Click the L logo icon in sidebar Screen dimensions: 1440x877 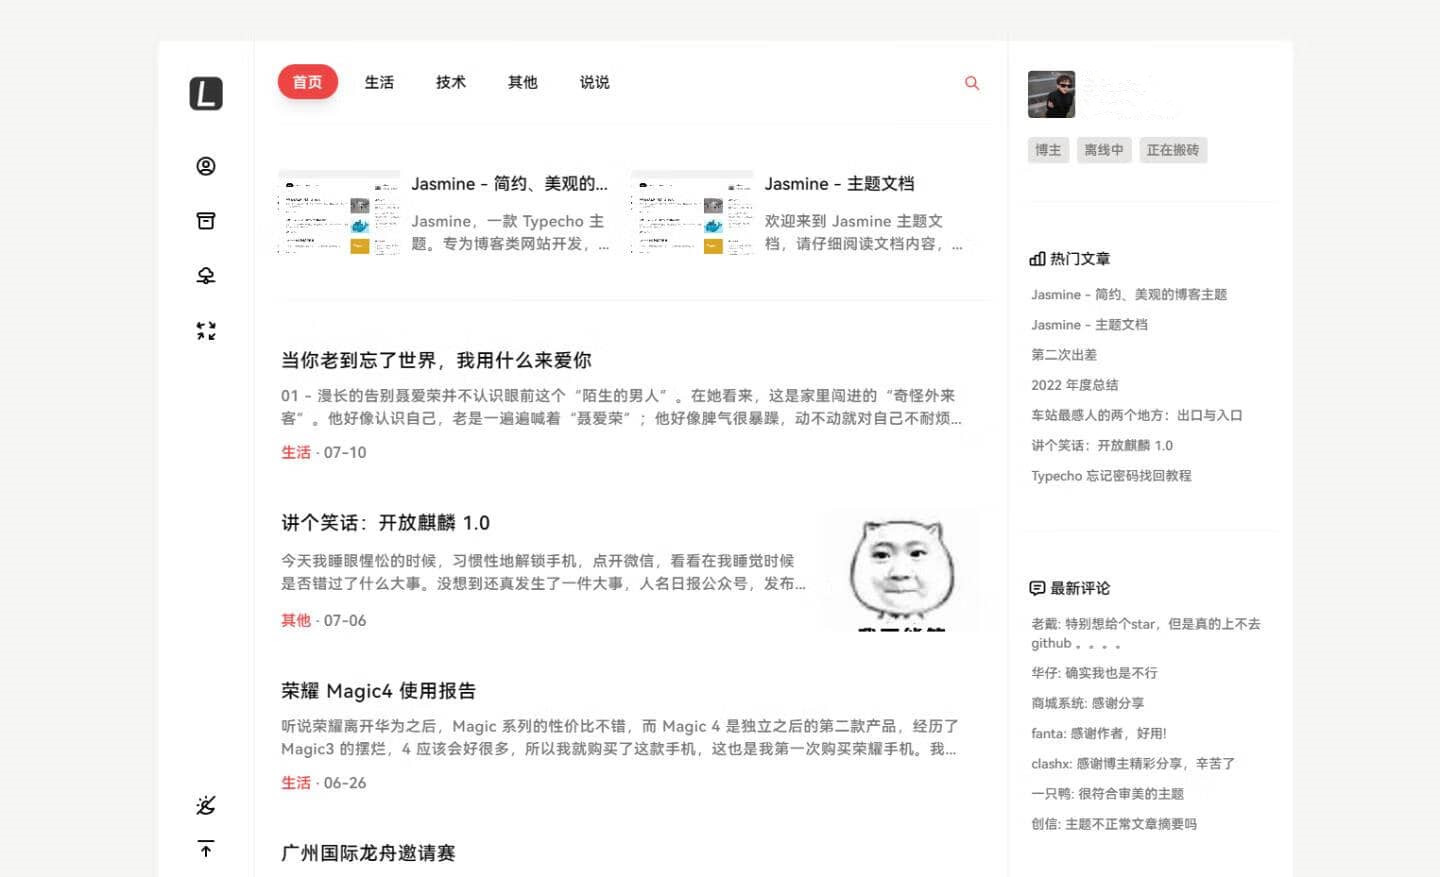coord(206,93)
